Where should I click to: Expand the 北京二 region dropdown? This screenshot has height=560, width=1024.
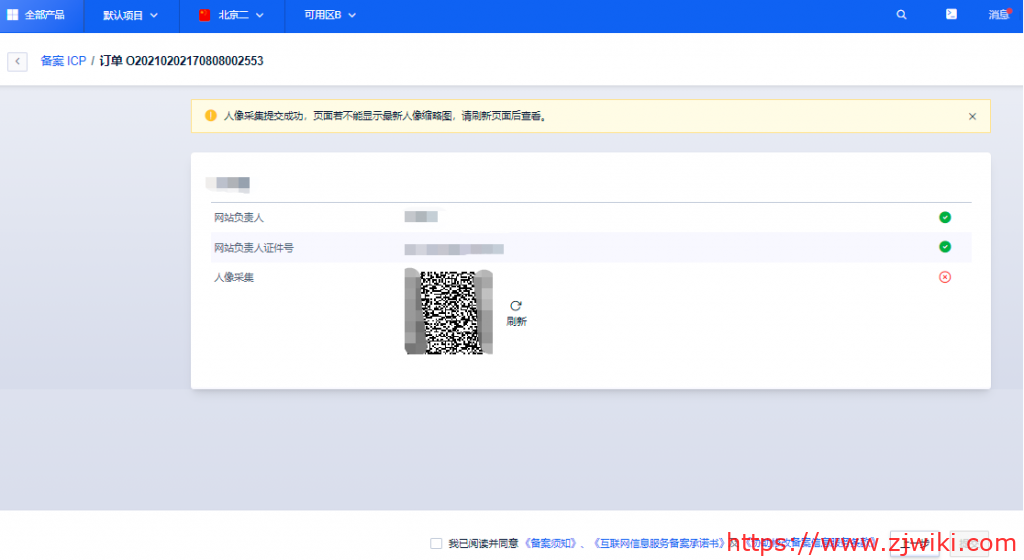click(232, 15)
